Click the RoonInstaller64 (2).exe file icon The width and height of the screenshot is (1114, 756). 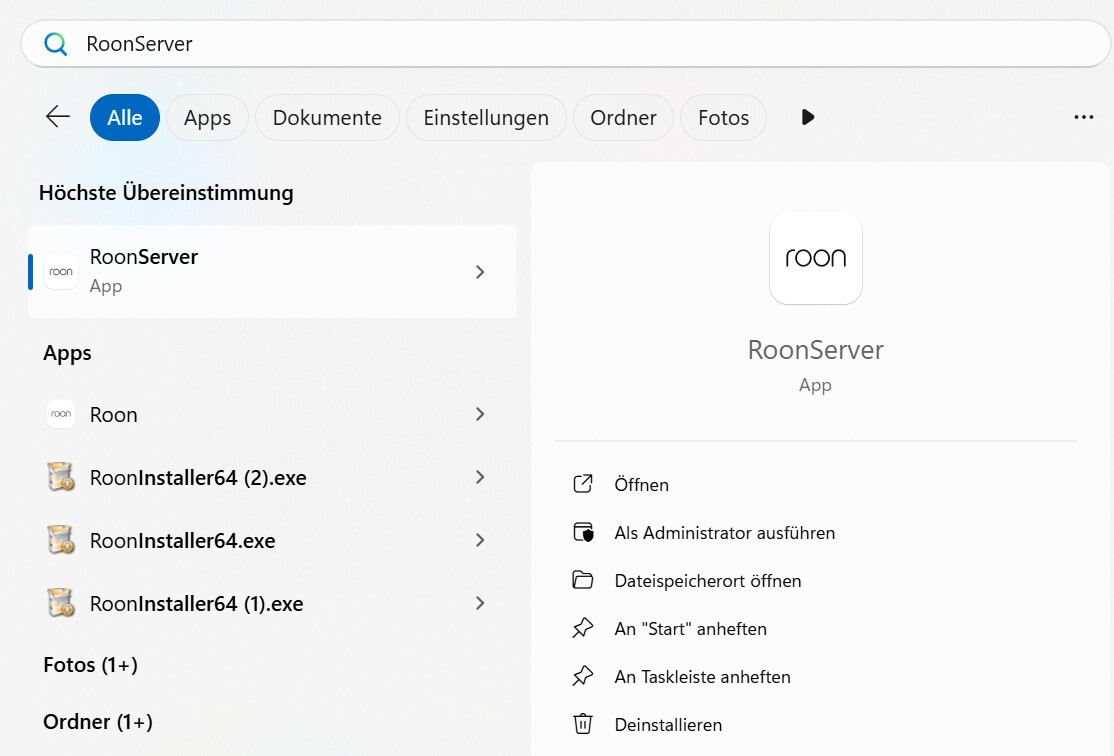[x=60, y=477]
